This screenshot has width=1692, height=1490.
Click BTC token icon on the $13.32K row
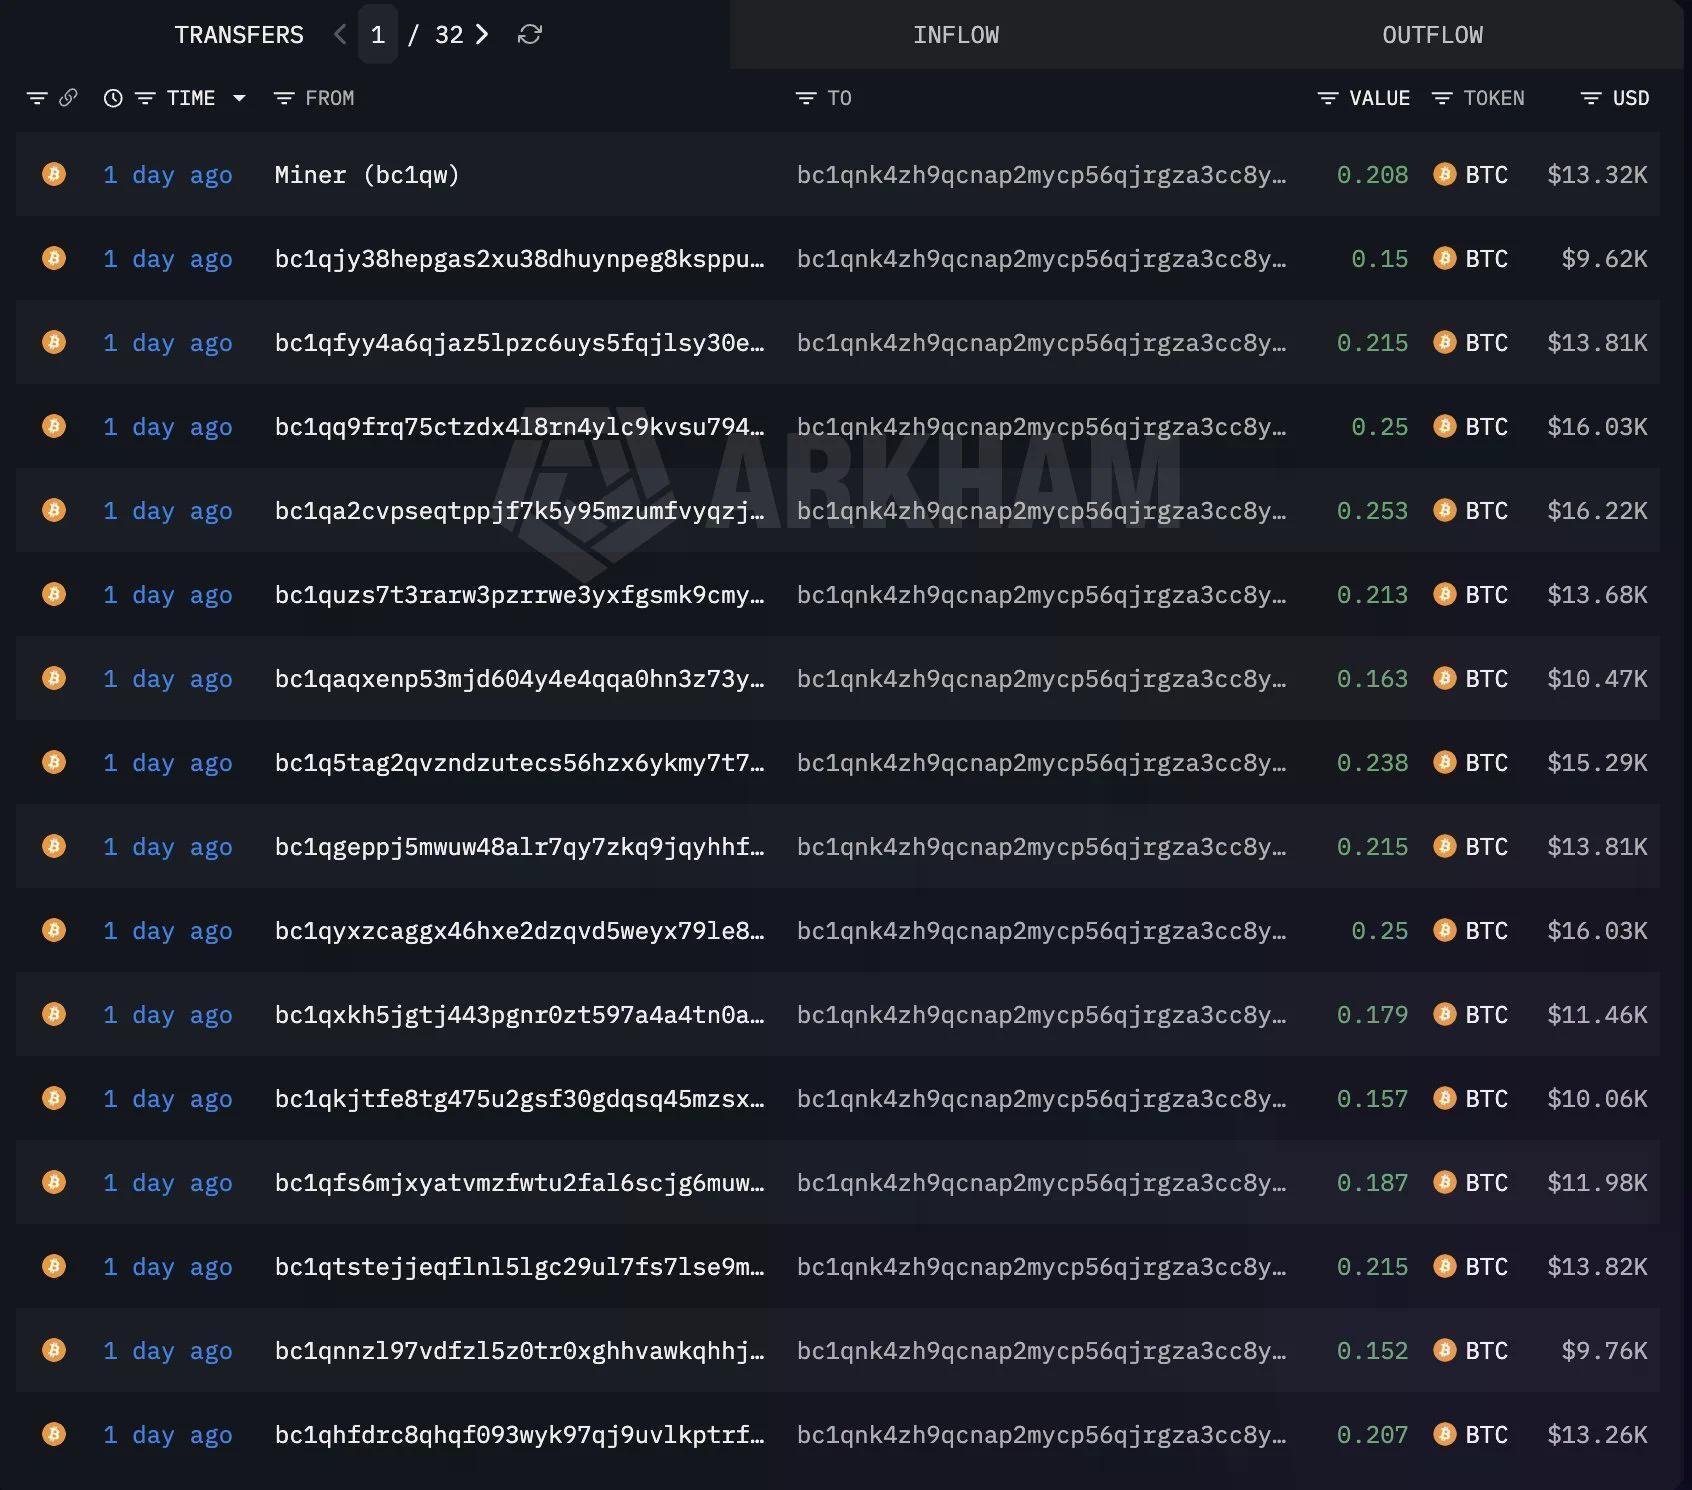tap(1444, 174)
